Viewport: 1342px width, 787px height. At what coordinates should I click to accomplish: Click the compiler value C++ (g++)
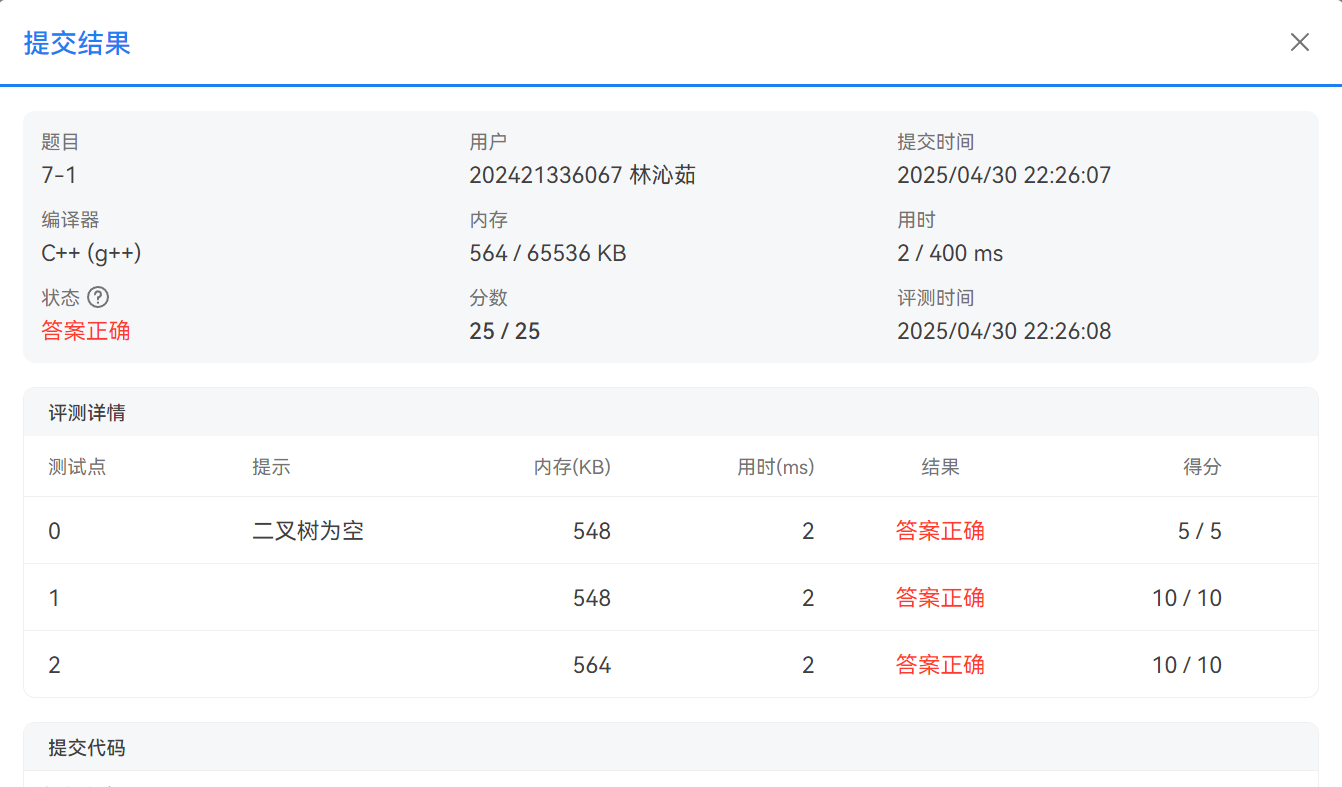click(x=91, y=253)
